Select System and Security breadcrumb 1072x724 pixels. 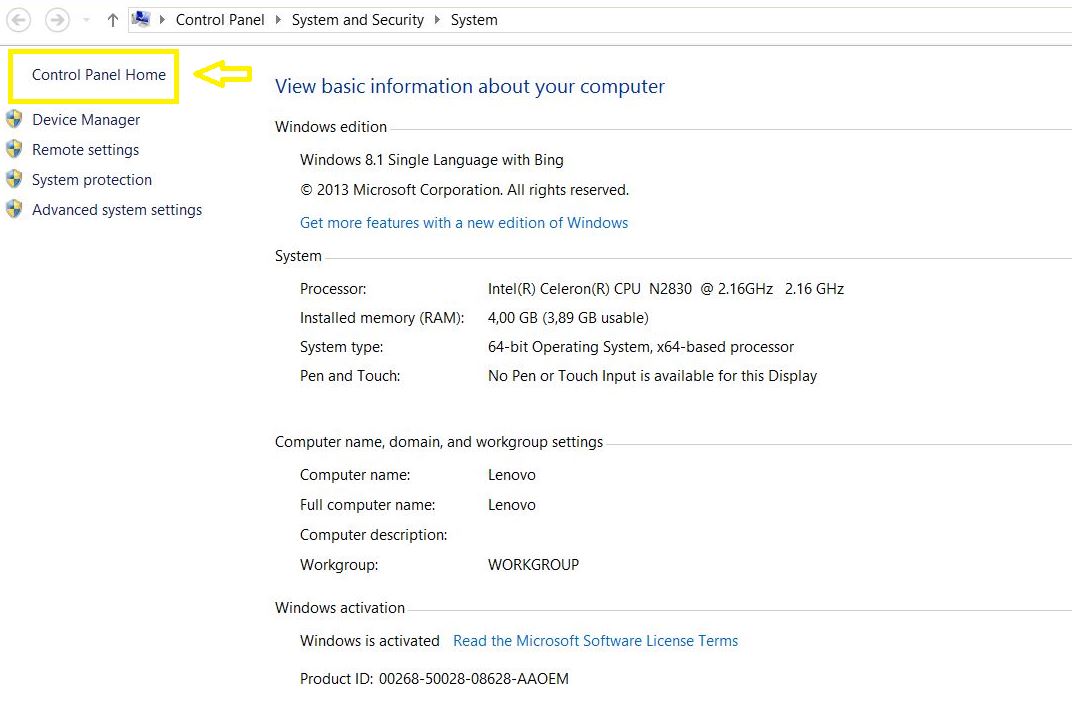coord(358,20)
